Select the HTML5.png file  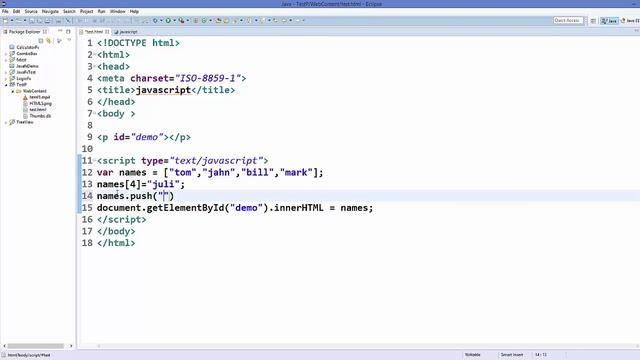point(40,103)
